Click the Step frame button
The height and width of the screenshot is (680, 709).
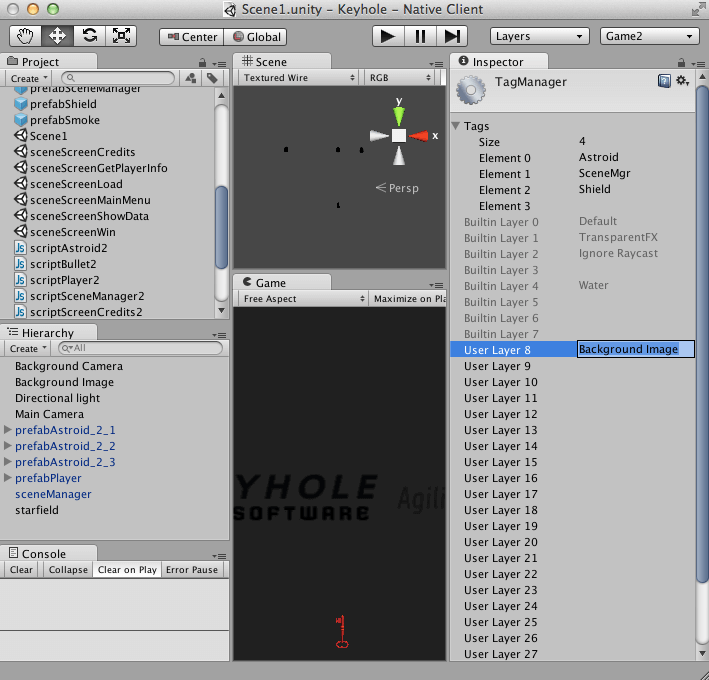[451, 36]
